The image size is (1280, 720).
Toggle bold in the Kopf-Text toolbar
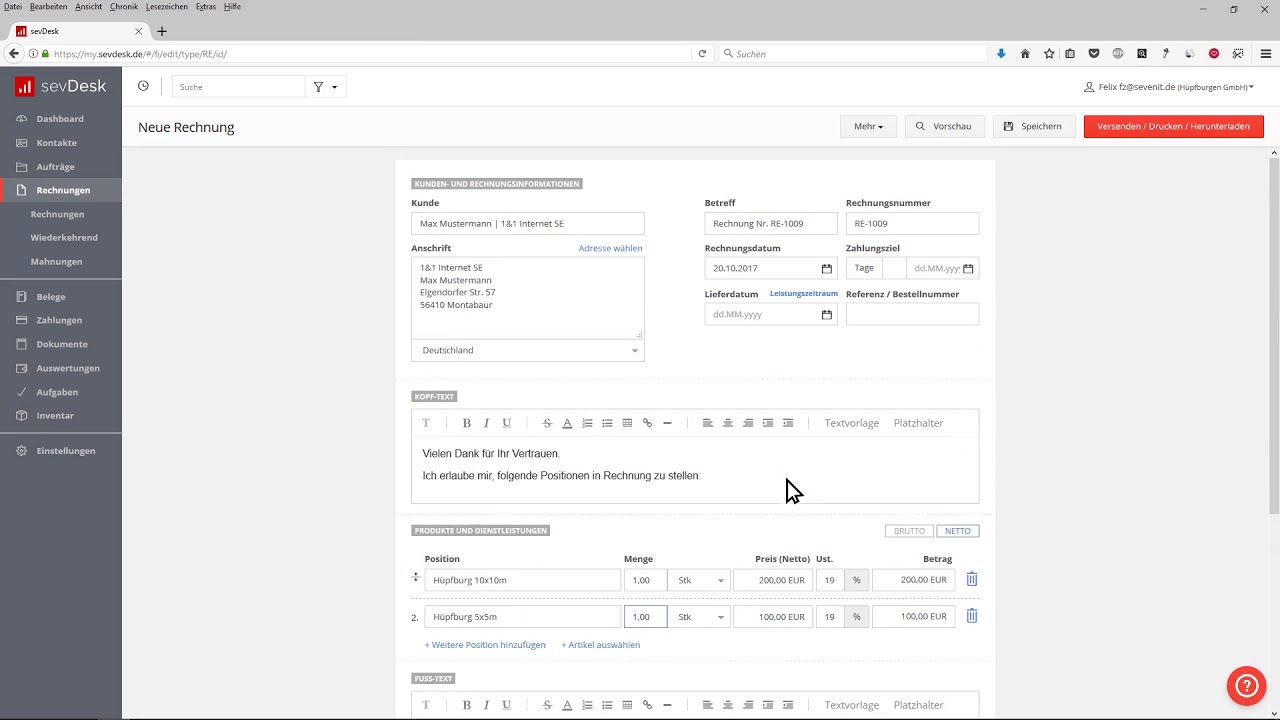(466, 423)
